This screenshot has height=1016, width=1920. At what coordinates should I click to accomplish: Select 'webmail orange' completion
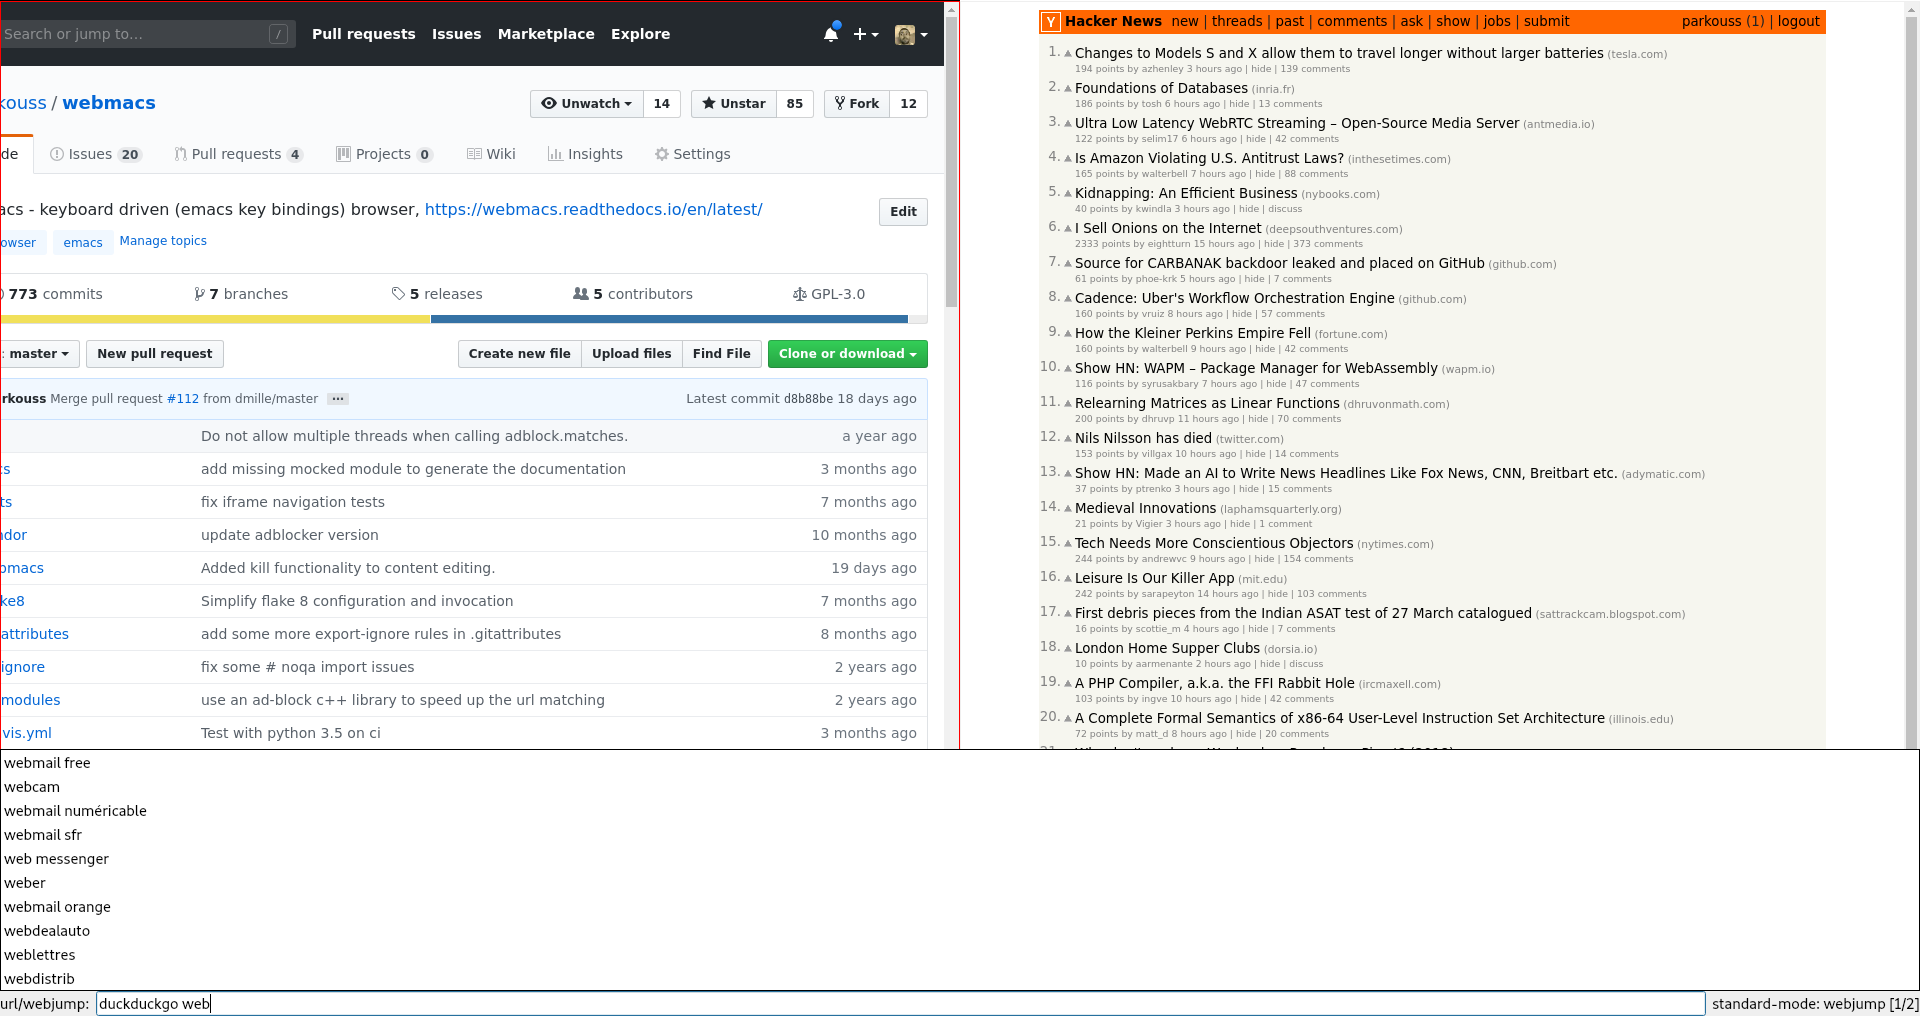coord(960,907)
